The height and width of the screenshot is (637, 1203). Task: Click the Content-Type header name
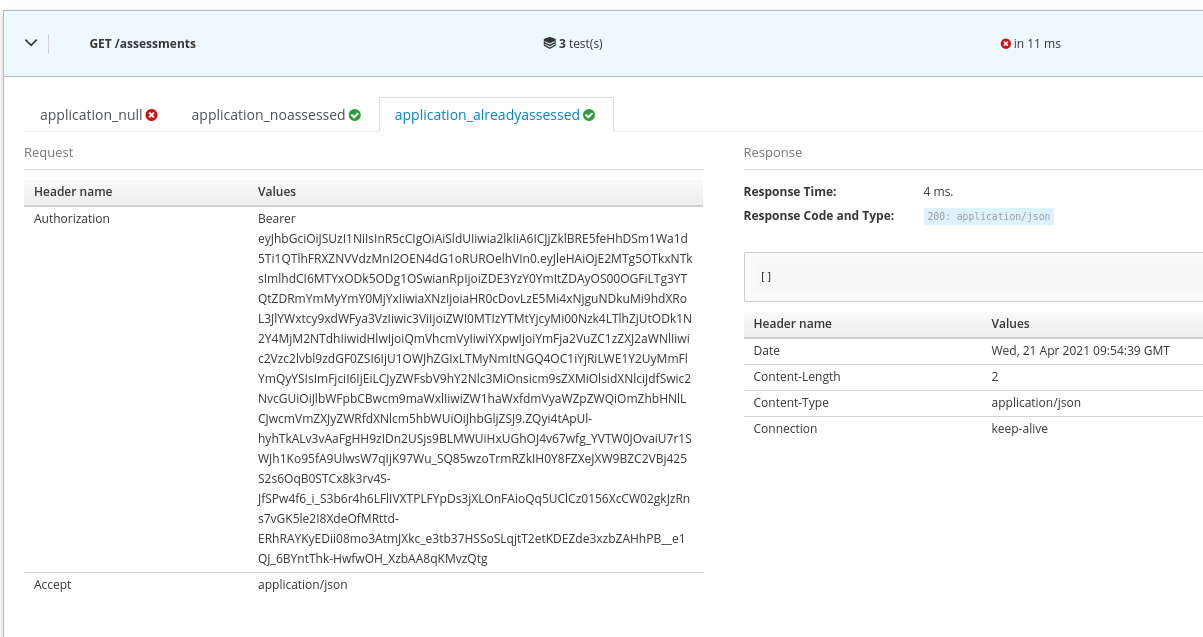point(791,403)
